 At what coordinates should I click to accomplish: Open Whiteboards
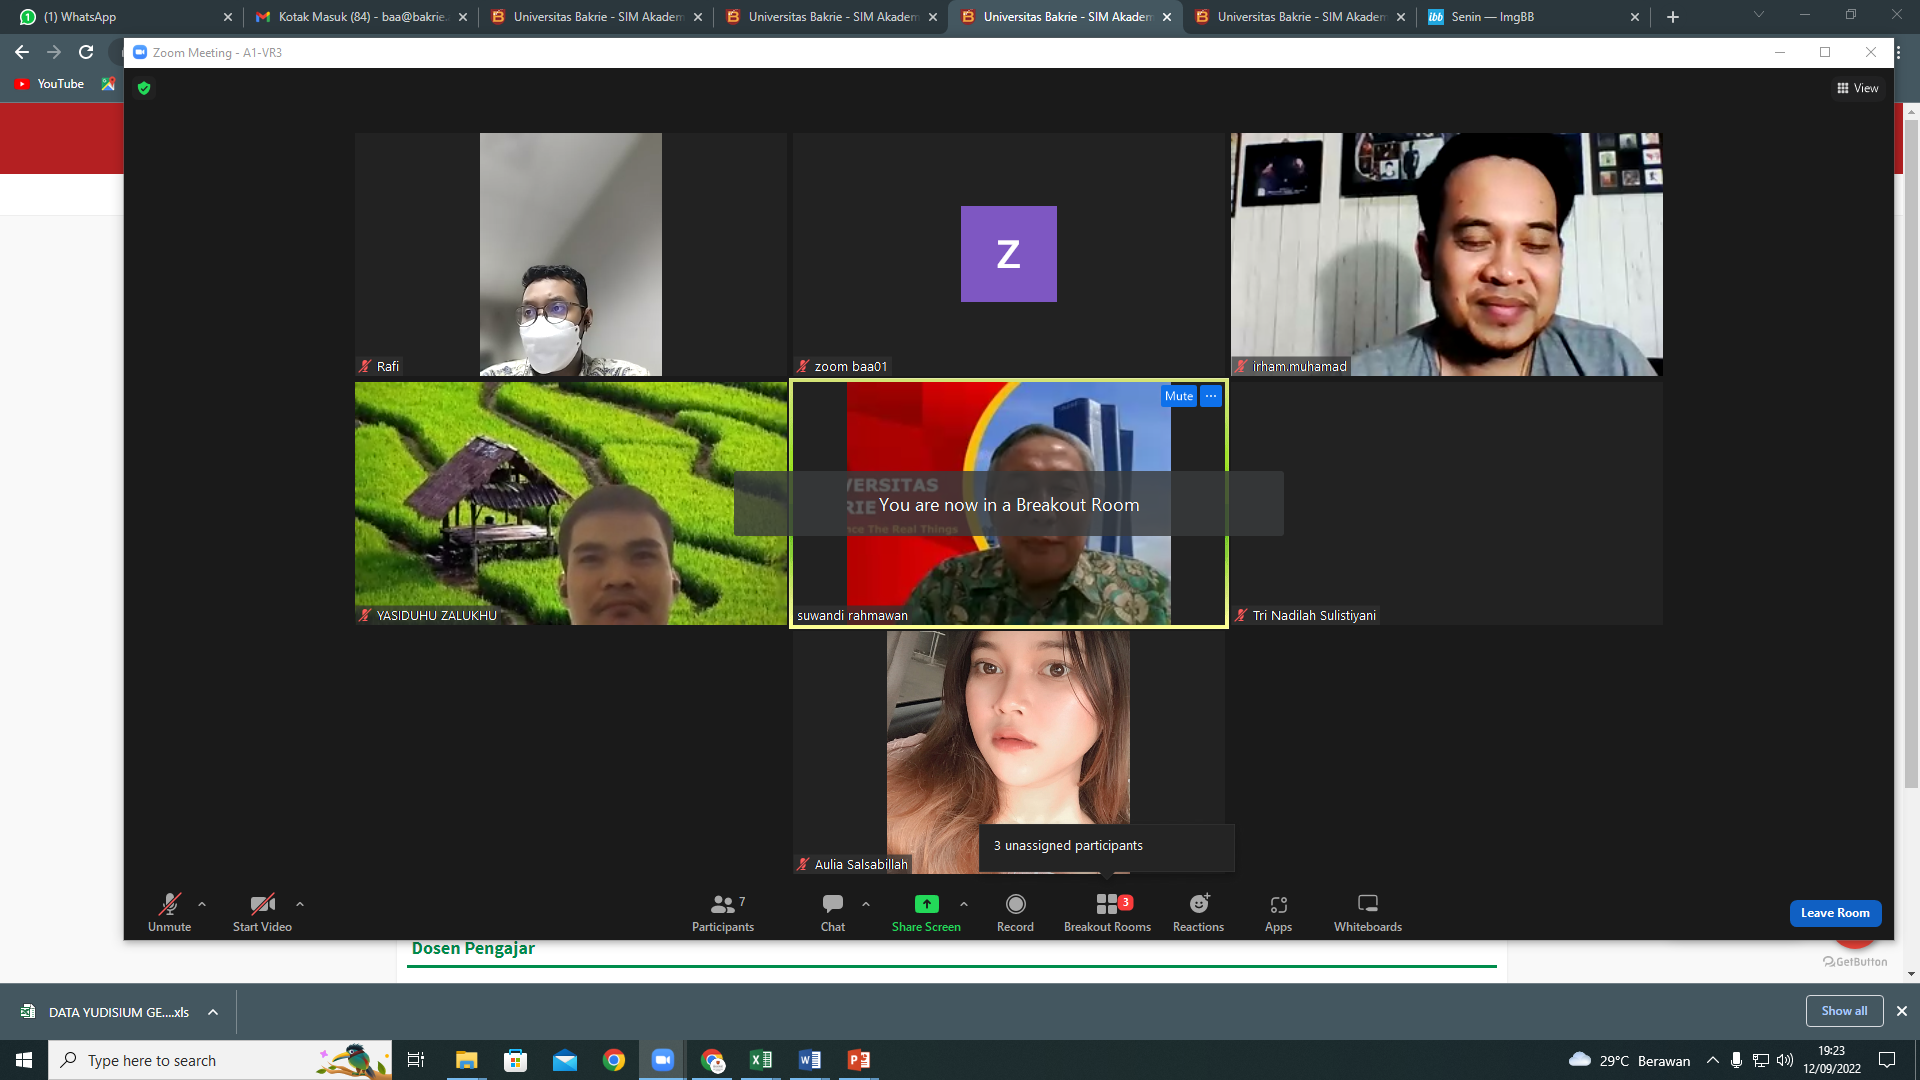(x=1368, y=912)
